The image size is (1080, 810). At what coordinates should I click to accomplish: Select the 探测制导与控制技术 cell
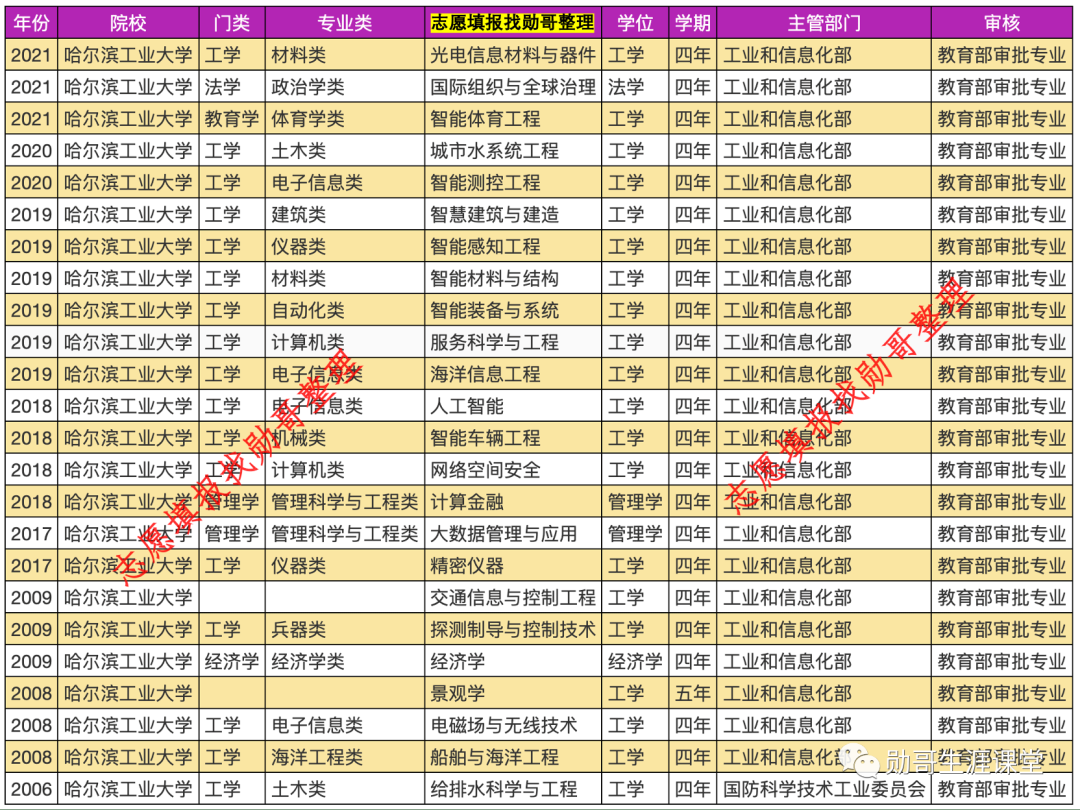512,630
